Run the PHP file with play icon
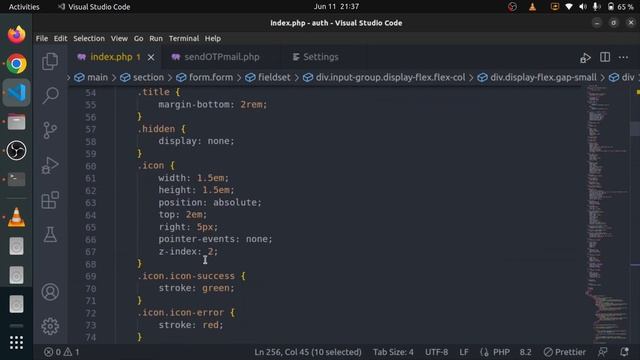Screen dimensions: 640x360 point(585,58)
